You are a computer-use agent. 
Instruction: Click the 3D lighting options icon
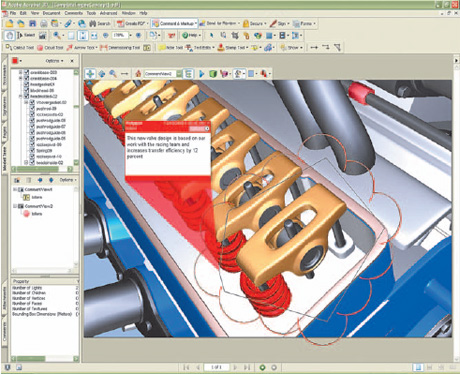click(239, 73)
